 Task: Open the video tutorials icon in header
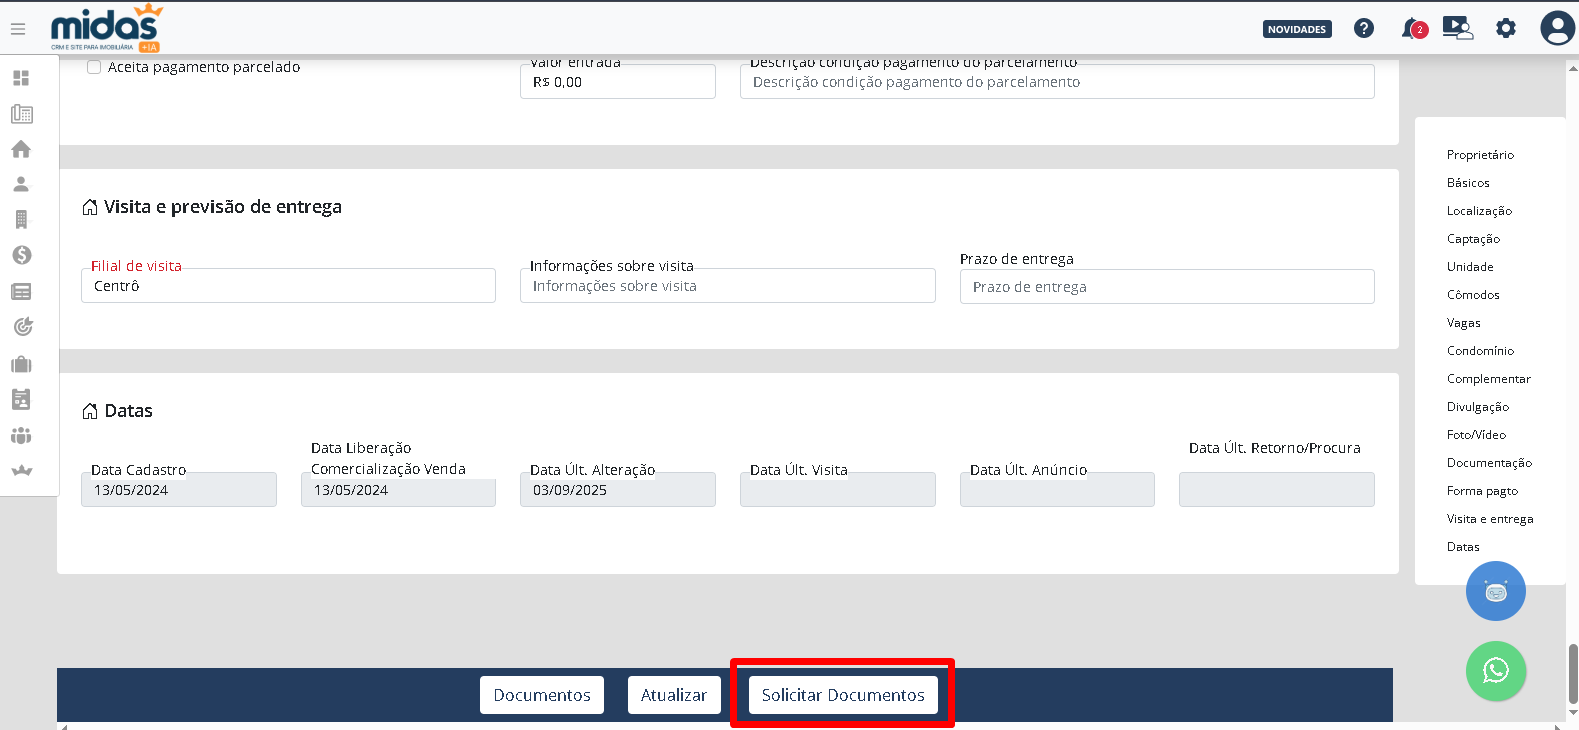click(1457, 28)
